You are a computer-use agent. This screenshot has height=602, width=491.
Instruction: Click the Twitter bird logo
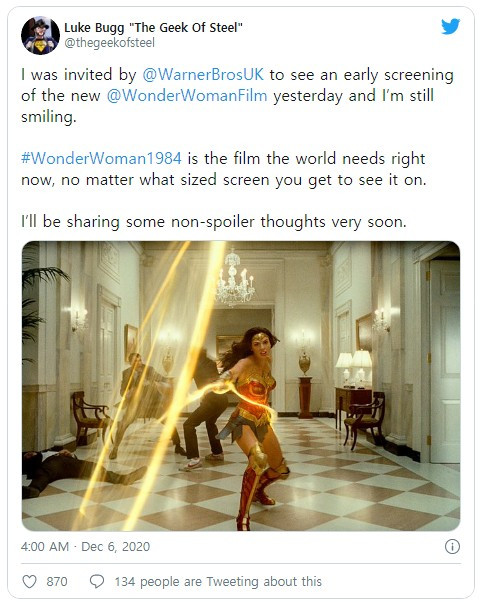[x=450, y=26]
